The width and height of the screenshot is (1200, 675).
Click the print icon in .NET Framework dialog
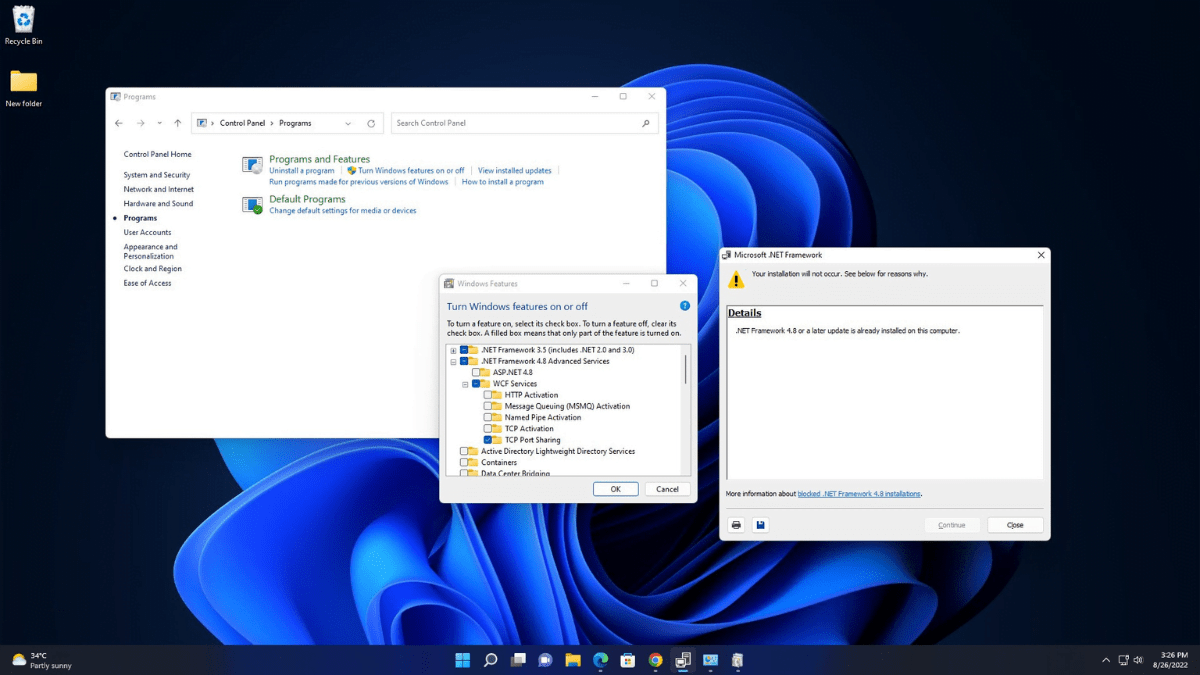tap(737, 525)
